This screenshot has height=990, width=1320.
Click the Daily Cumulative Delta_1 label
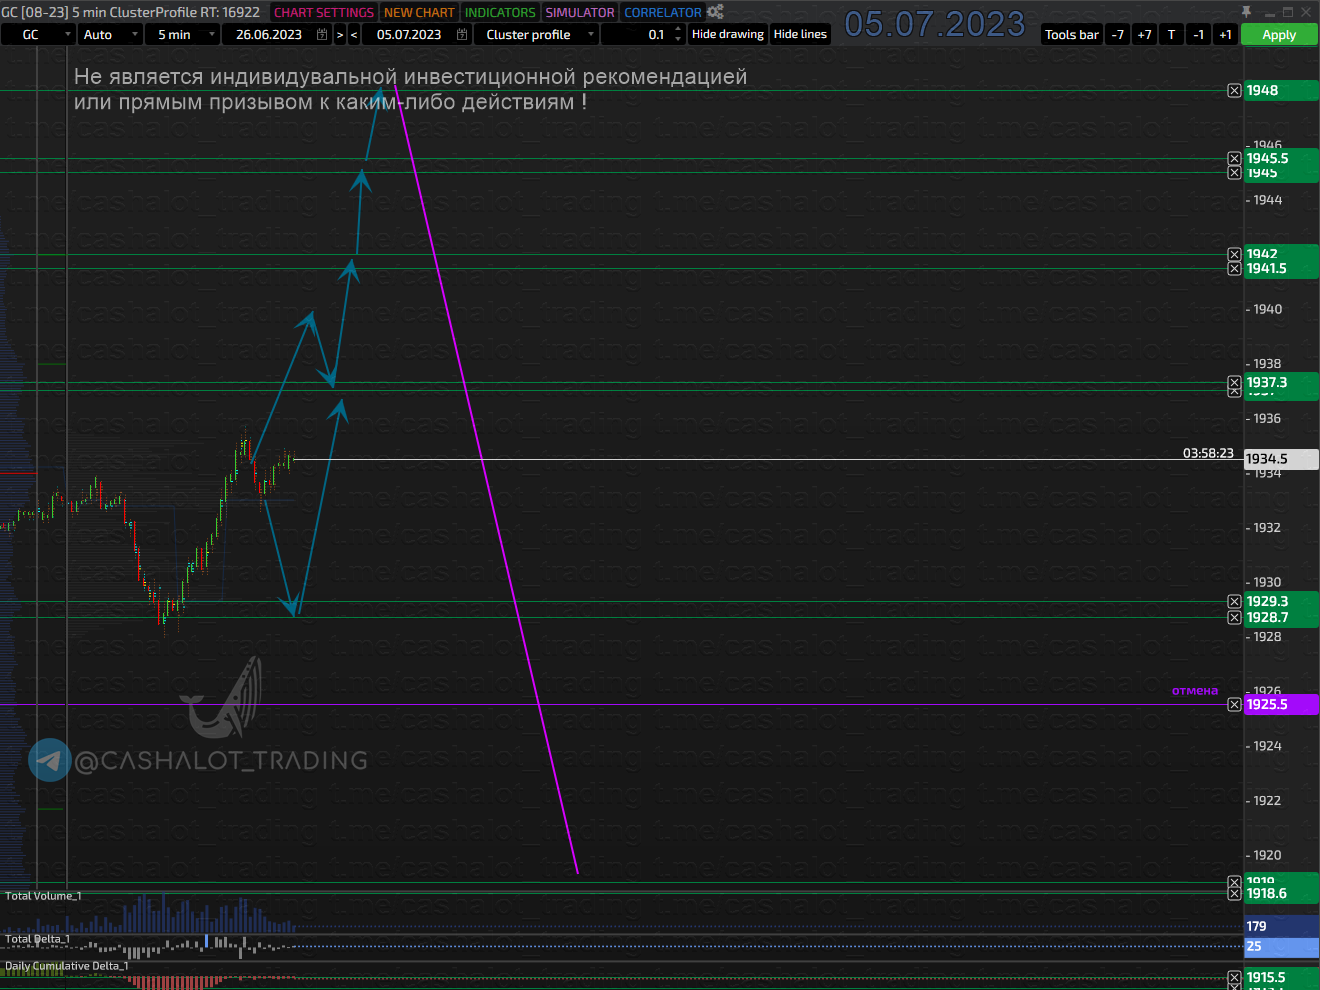[x=66, y=966]
